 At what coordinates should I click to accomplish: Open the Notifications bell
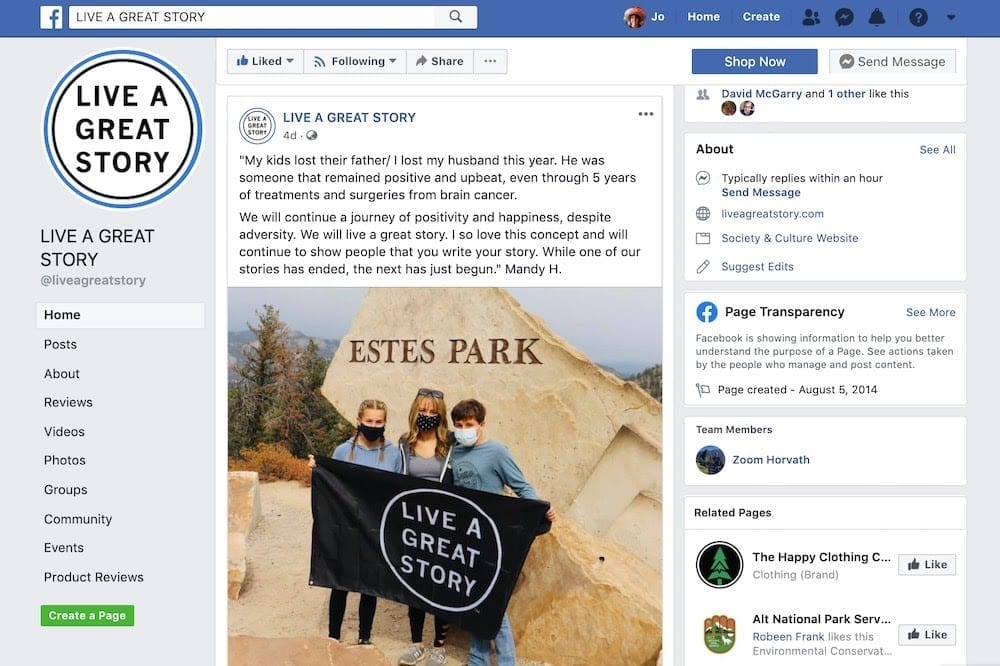[x=878, y=17]
